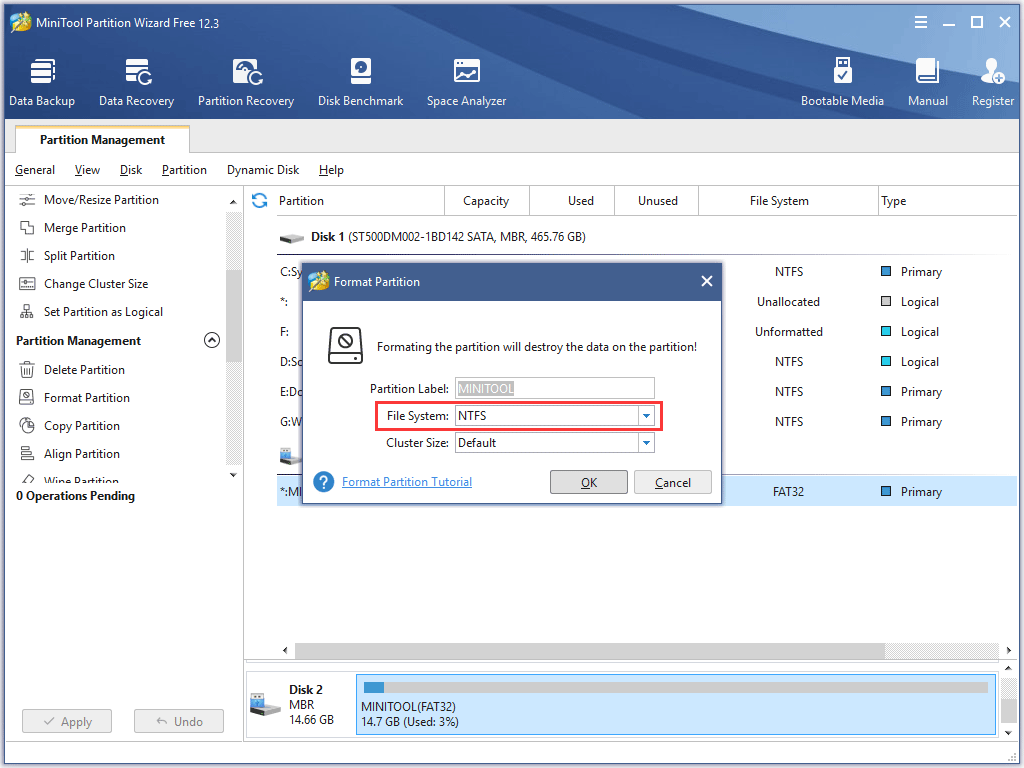Collapse the Partition Management section
Image resolution: width=1024 pixels, height=768 pixels.
(212, 340)
